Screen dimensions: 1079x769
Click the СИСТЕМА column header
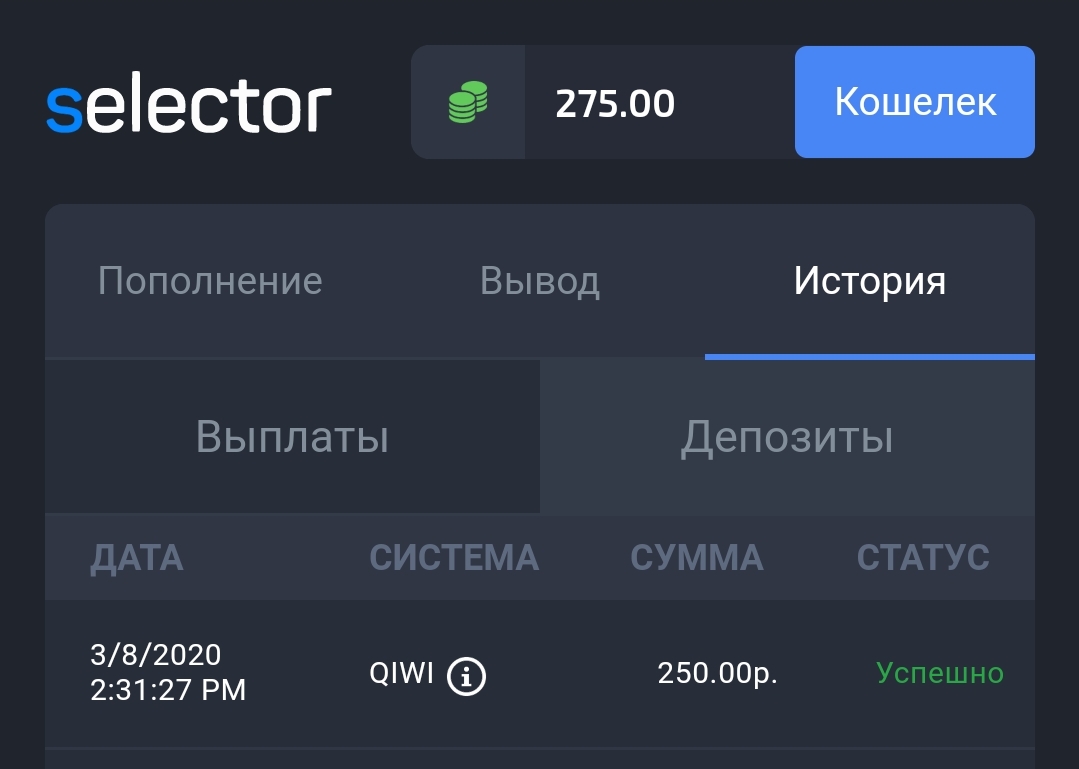tap(454, 557)
